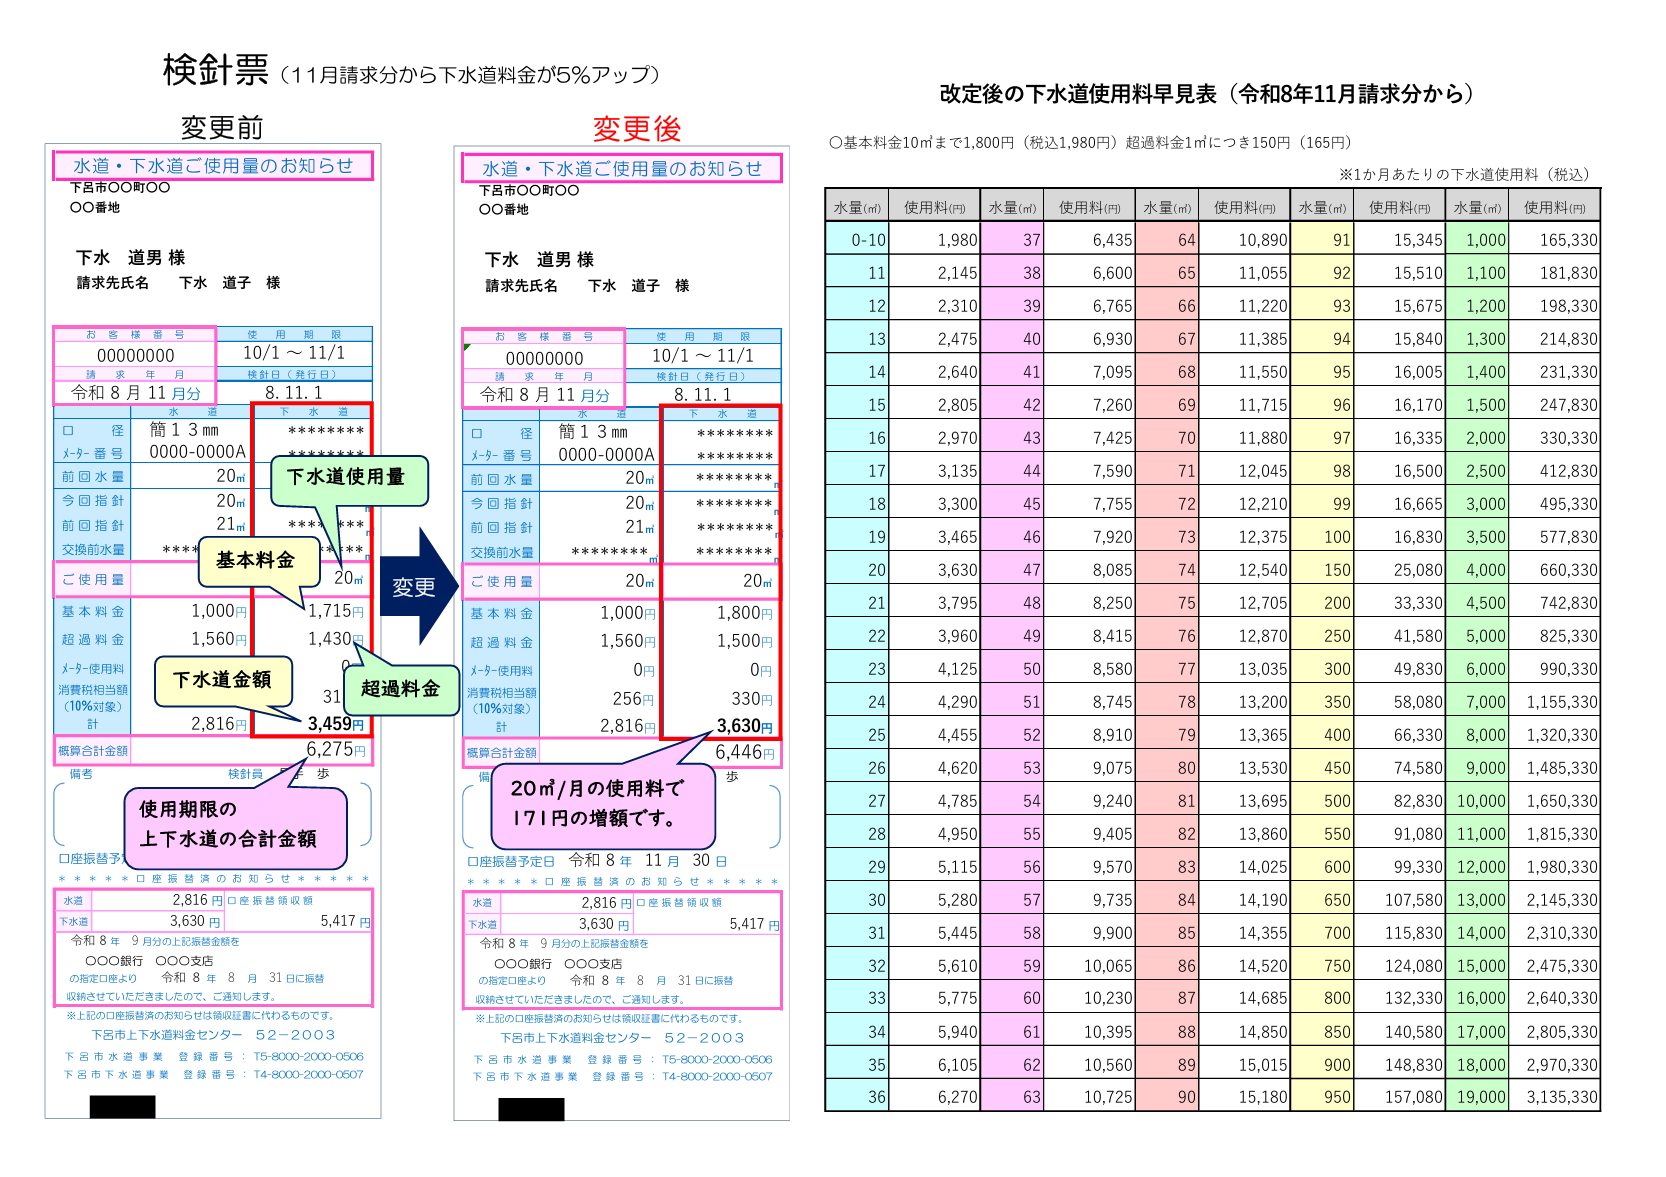
Task: Click the 口座振替予定日 checkbox on right slip
Action: pos(473,861)
